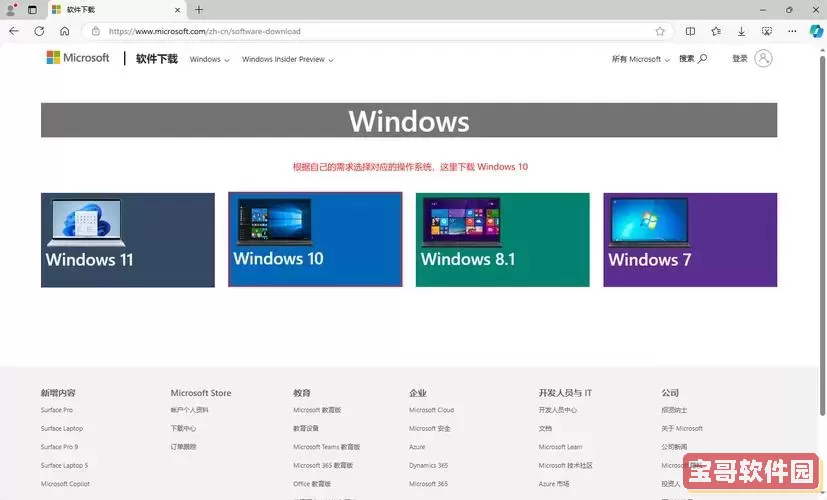This screenshot has width=827, height=500.
Task: Expand the 所有 Microsoft dropdown
Action: coord(640,59)
